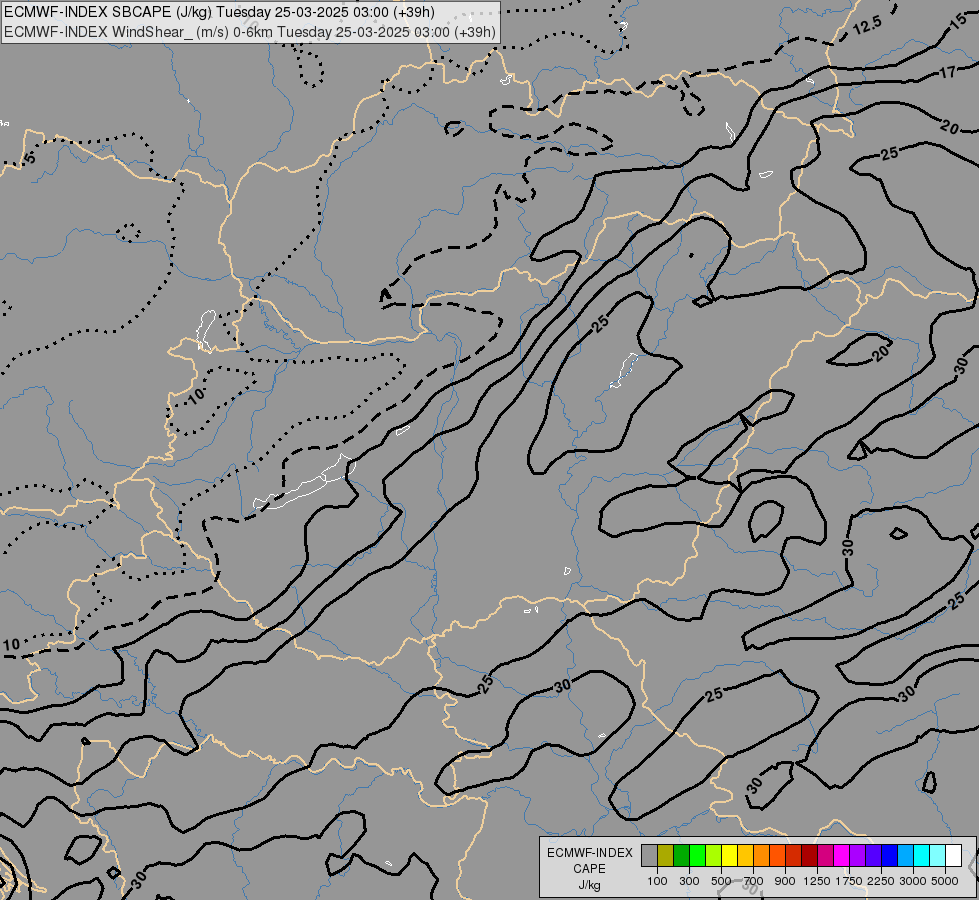Pick the white legend swatch

click(953, 855)
